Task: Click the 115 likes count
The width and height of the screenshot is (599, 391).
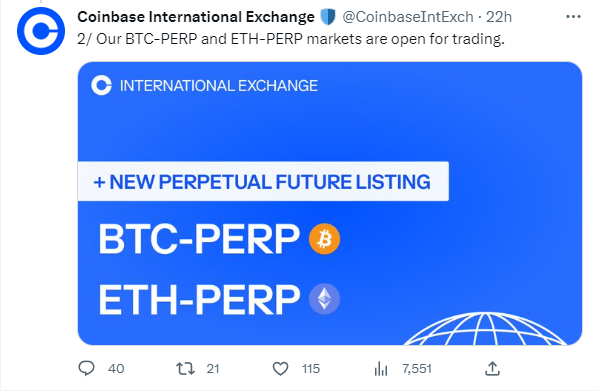Action: 311,369
